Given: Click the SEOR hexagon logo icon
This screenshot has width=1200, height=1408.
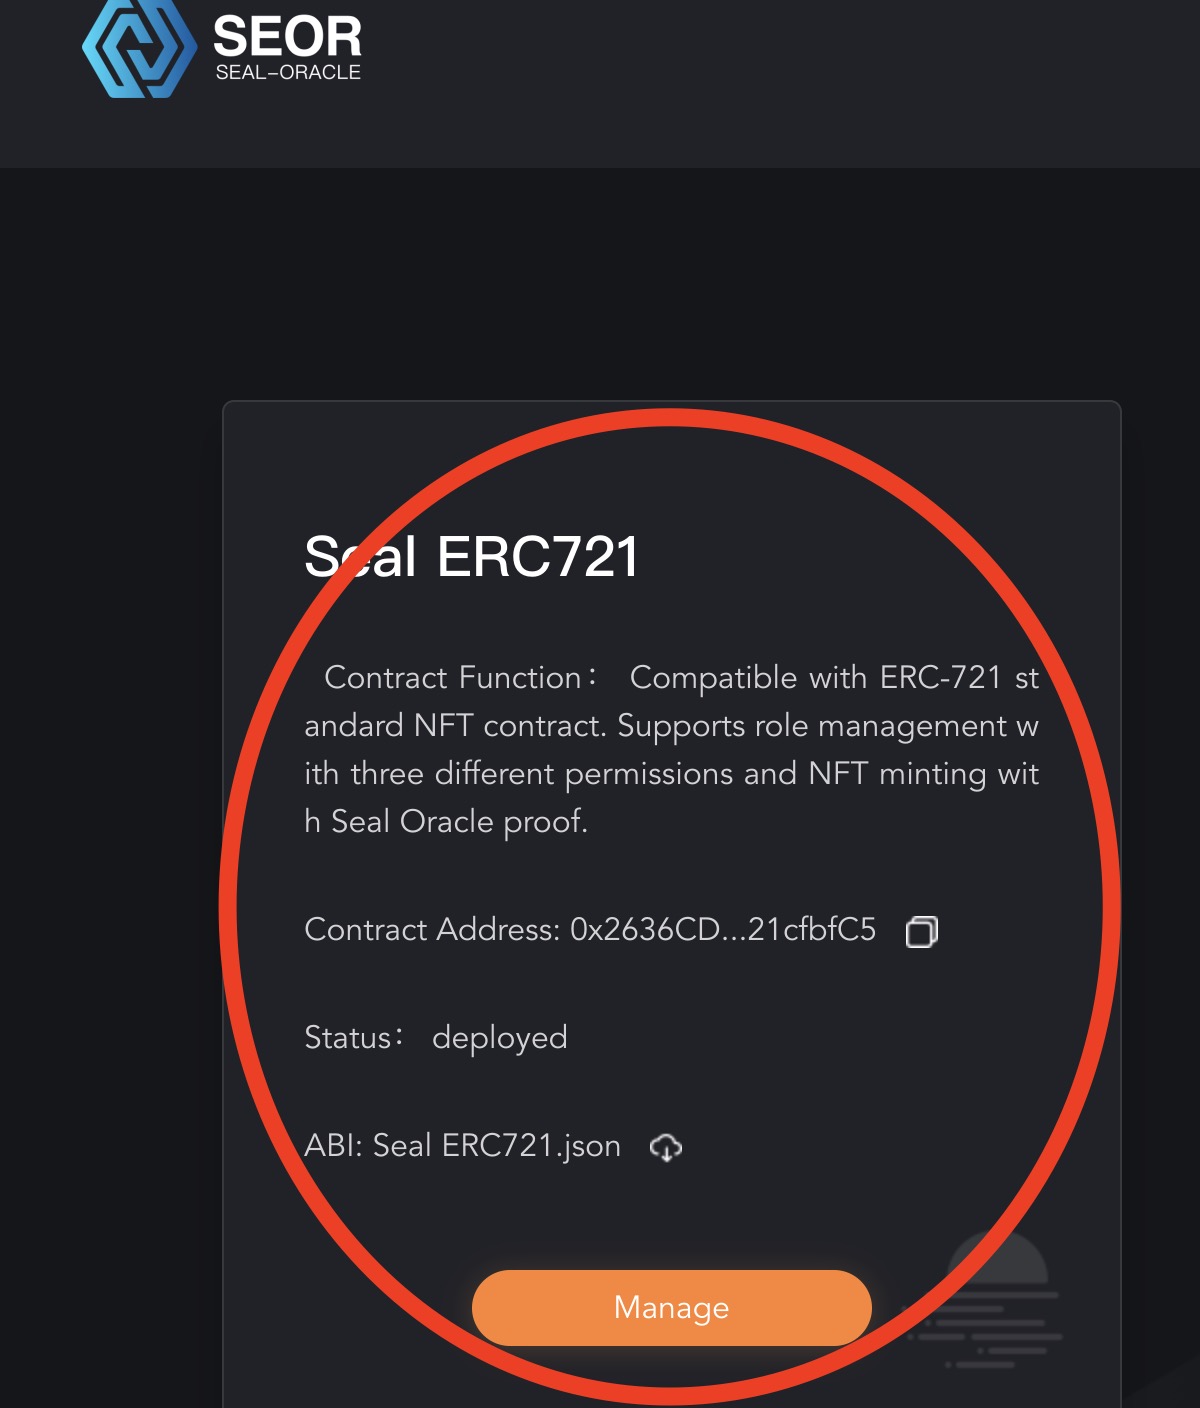Looking at the screenshot, I should click(138, 48).
